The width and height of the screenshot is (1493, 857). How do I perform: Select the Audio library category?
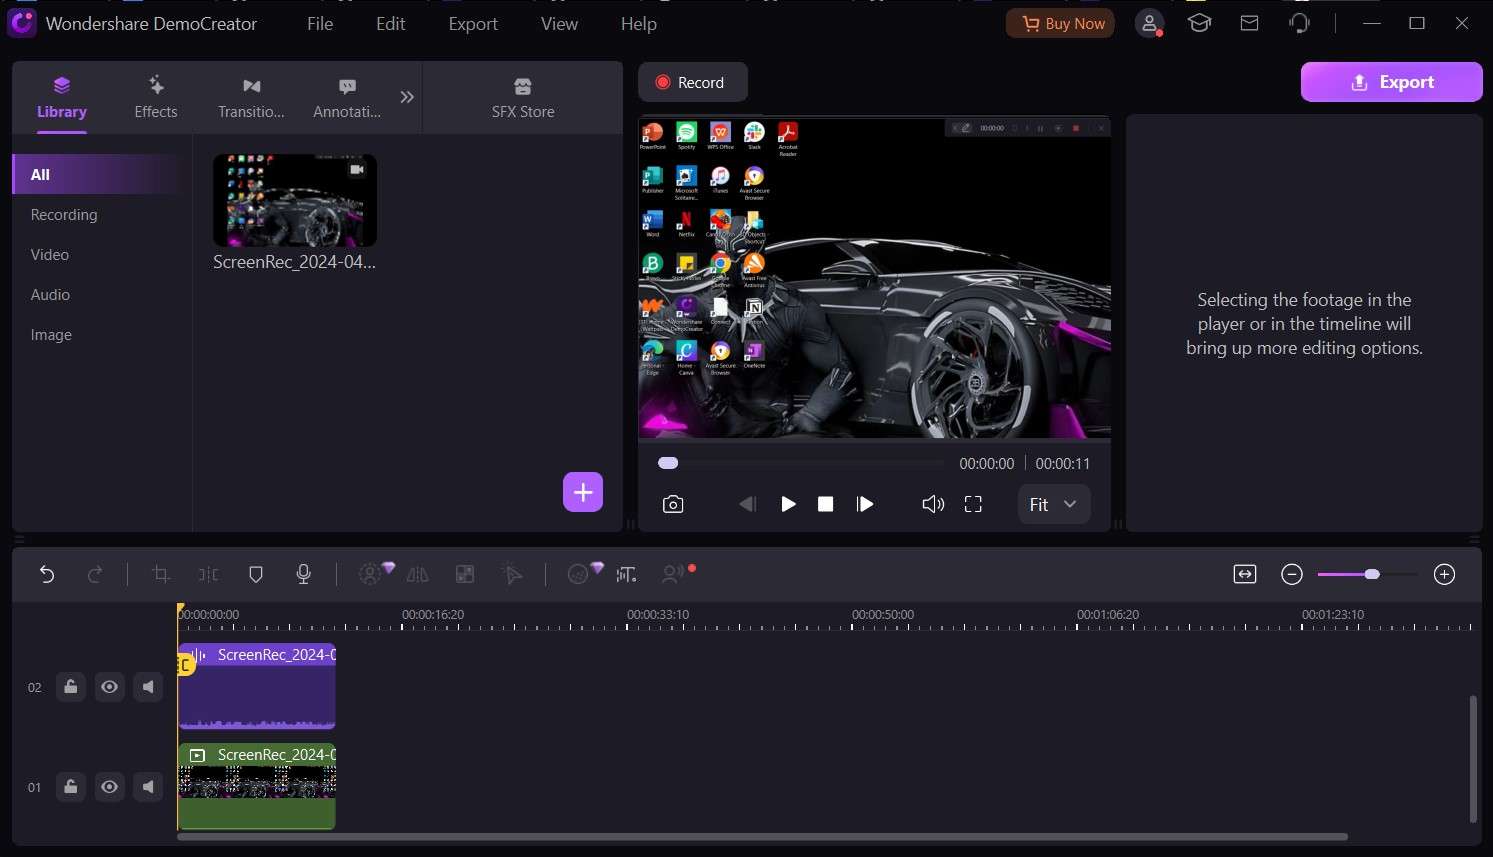(50, 295)
